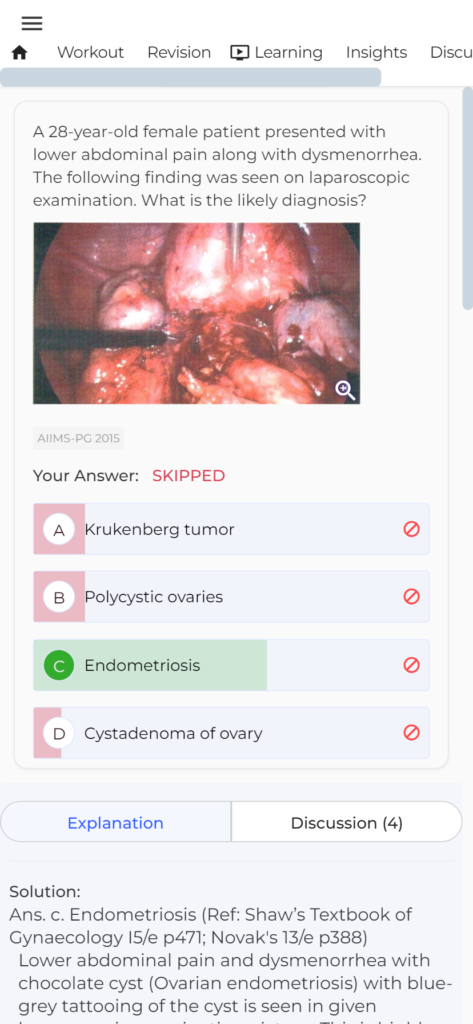Select option B Polycystic ovaries
Viewport: 473px width, 1024px height.
pyautogui.click(x=231, y=597)
